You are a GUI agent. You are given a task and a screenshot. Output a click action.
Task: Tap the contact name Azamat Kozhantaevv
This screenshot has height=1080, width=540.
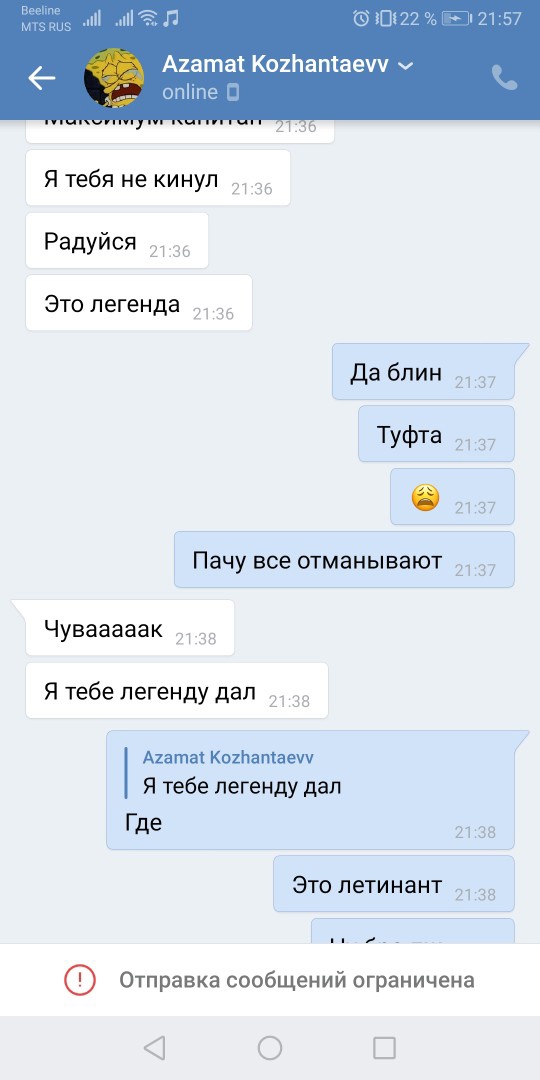pos(276,65)
